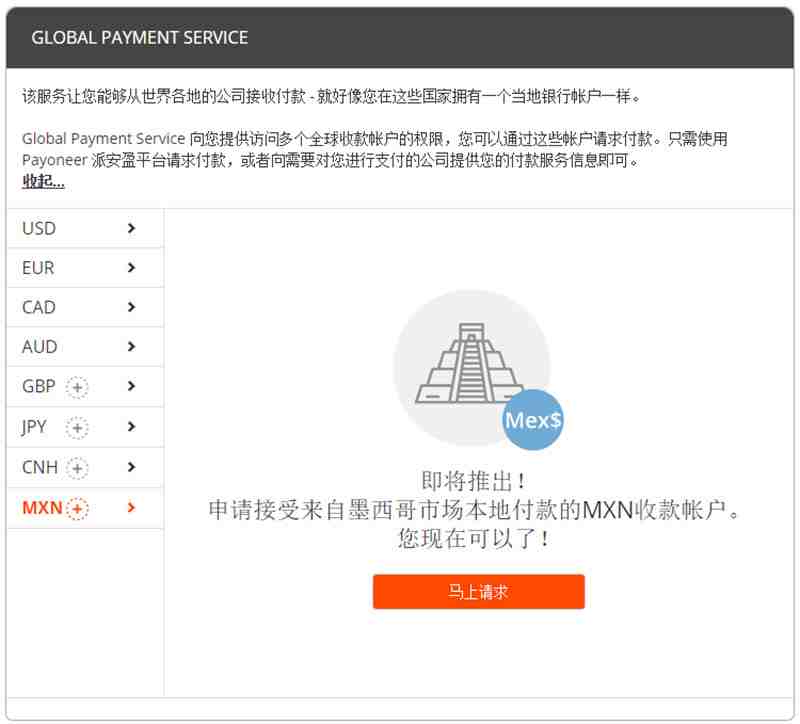
Task: Click the 您现在可以了！ text line
Action: (473, 538)
